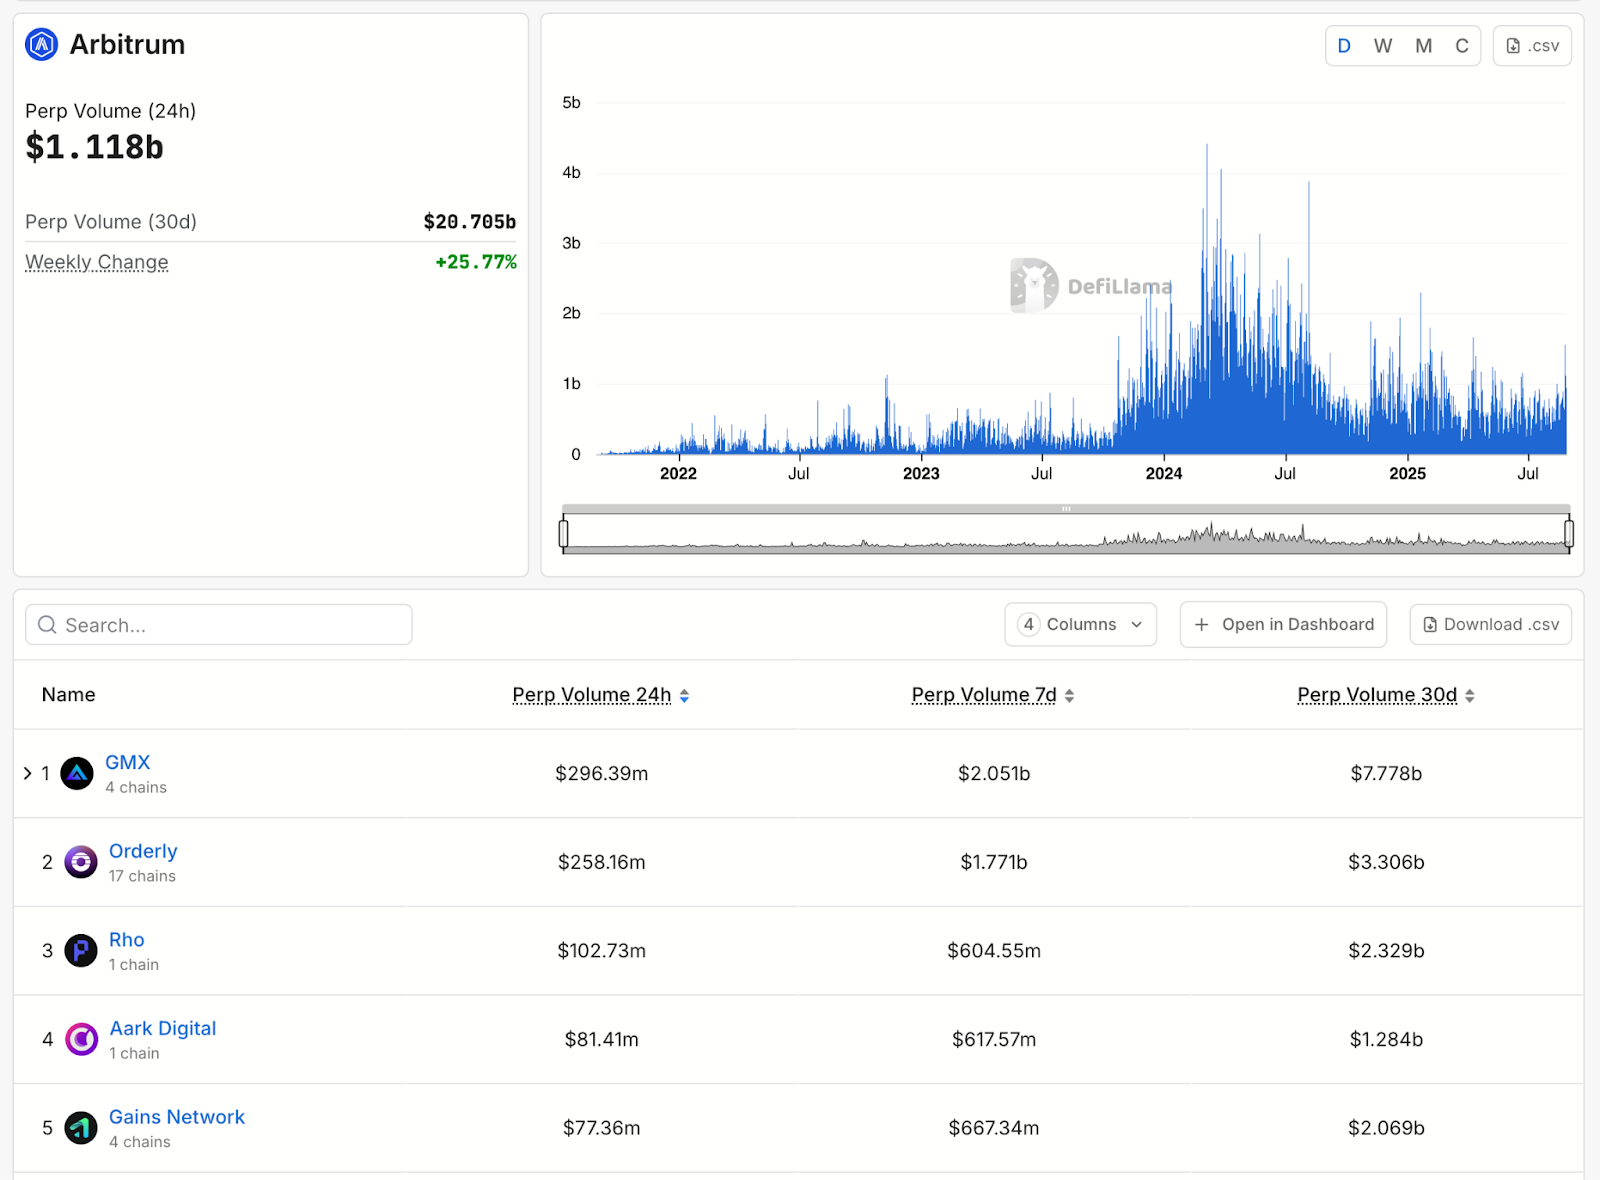The image size is (1600, 1180).
Task: Click the Orderly protocol logo
Action: [x=81, y=862]
